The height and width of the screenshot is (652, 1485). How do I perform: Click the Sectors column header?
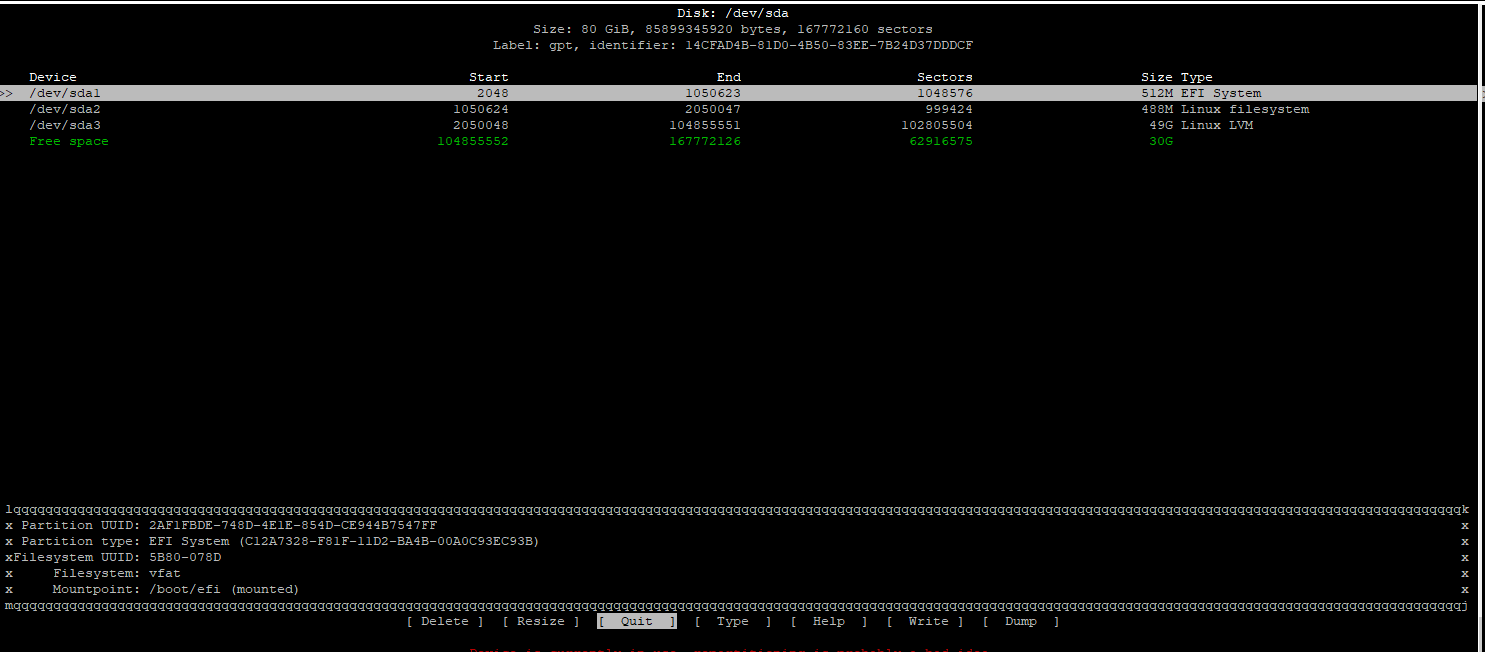tap(944, 76)
